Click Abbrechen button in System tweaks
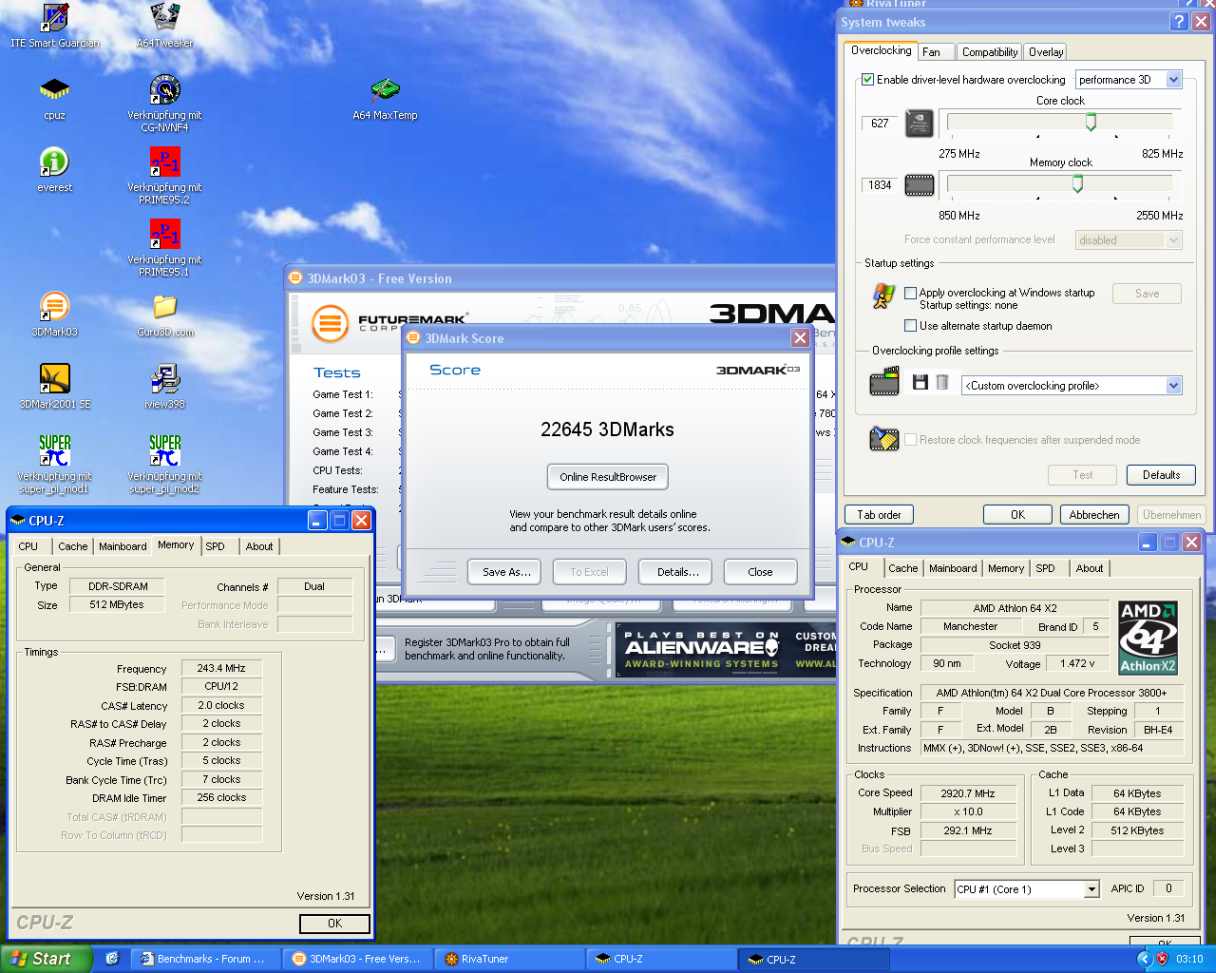Viewport: 1216px width, 973px height. [1094, 515]
